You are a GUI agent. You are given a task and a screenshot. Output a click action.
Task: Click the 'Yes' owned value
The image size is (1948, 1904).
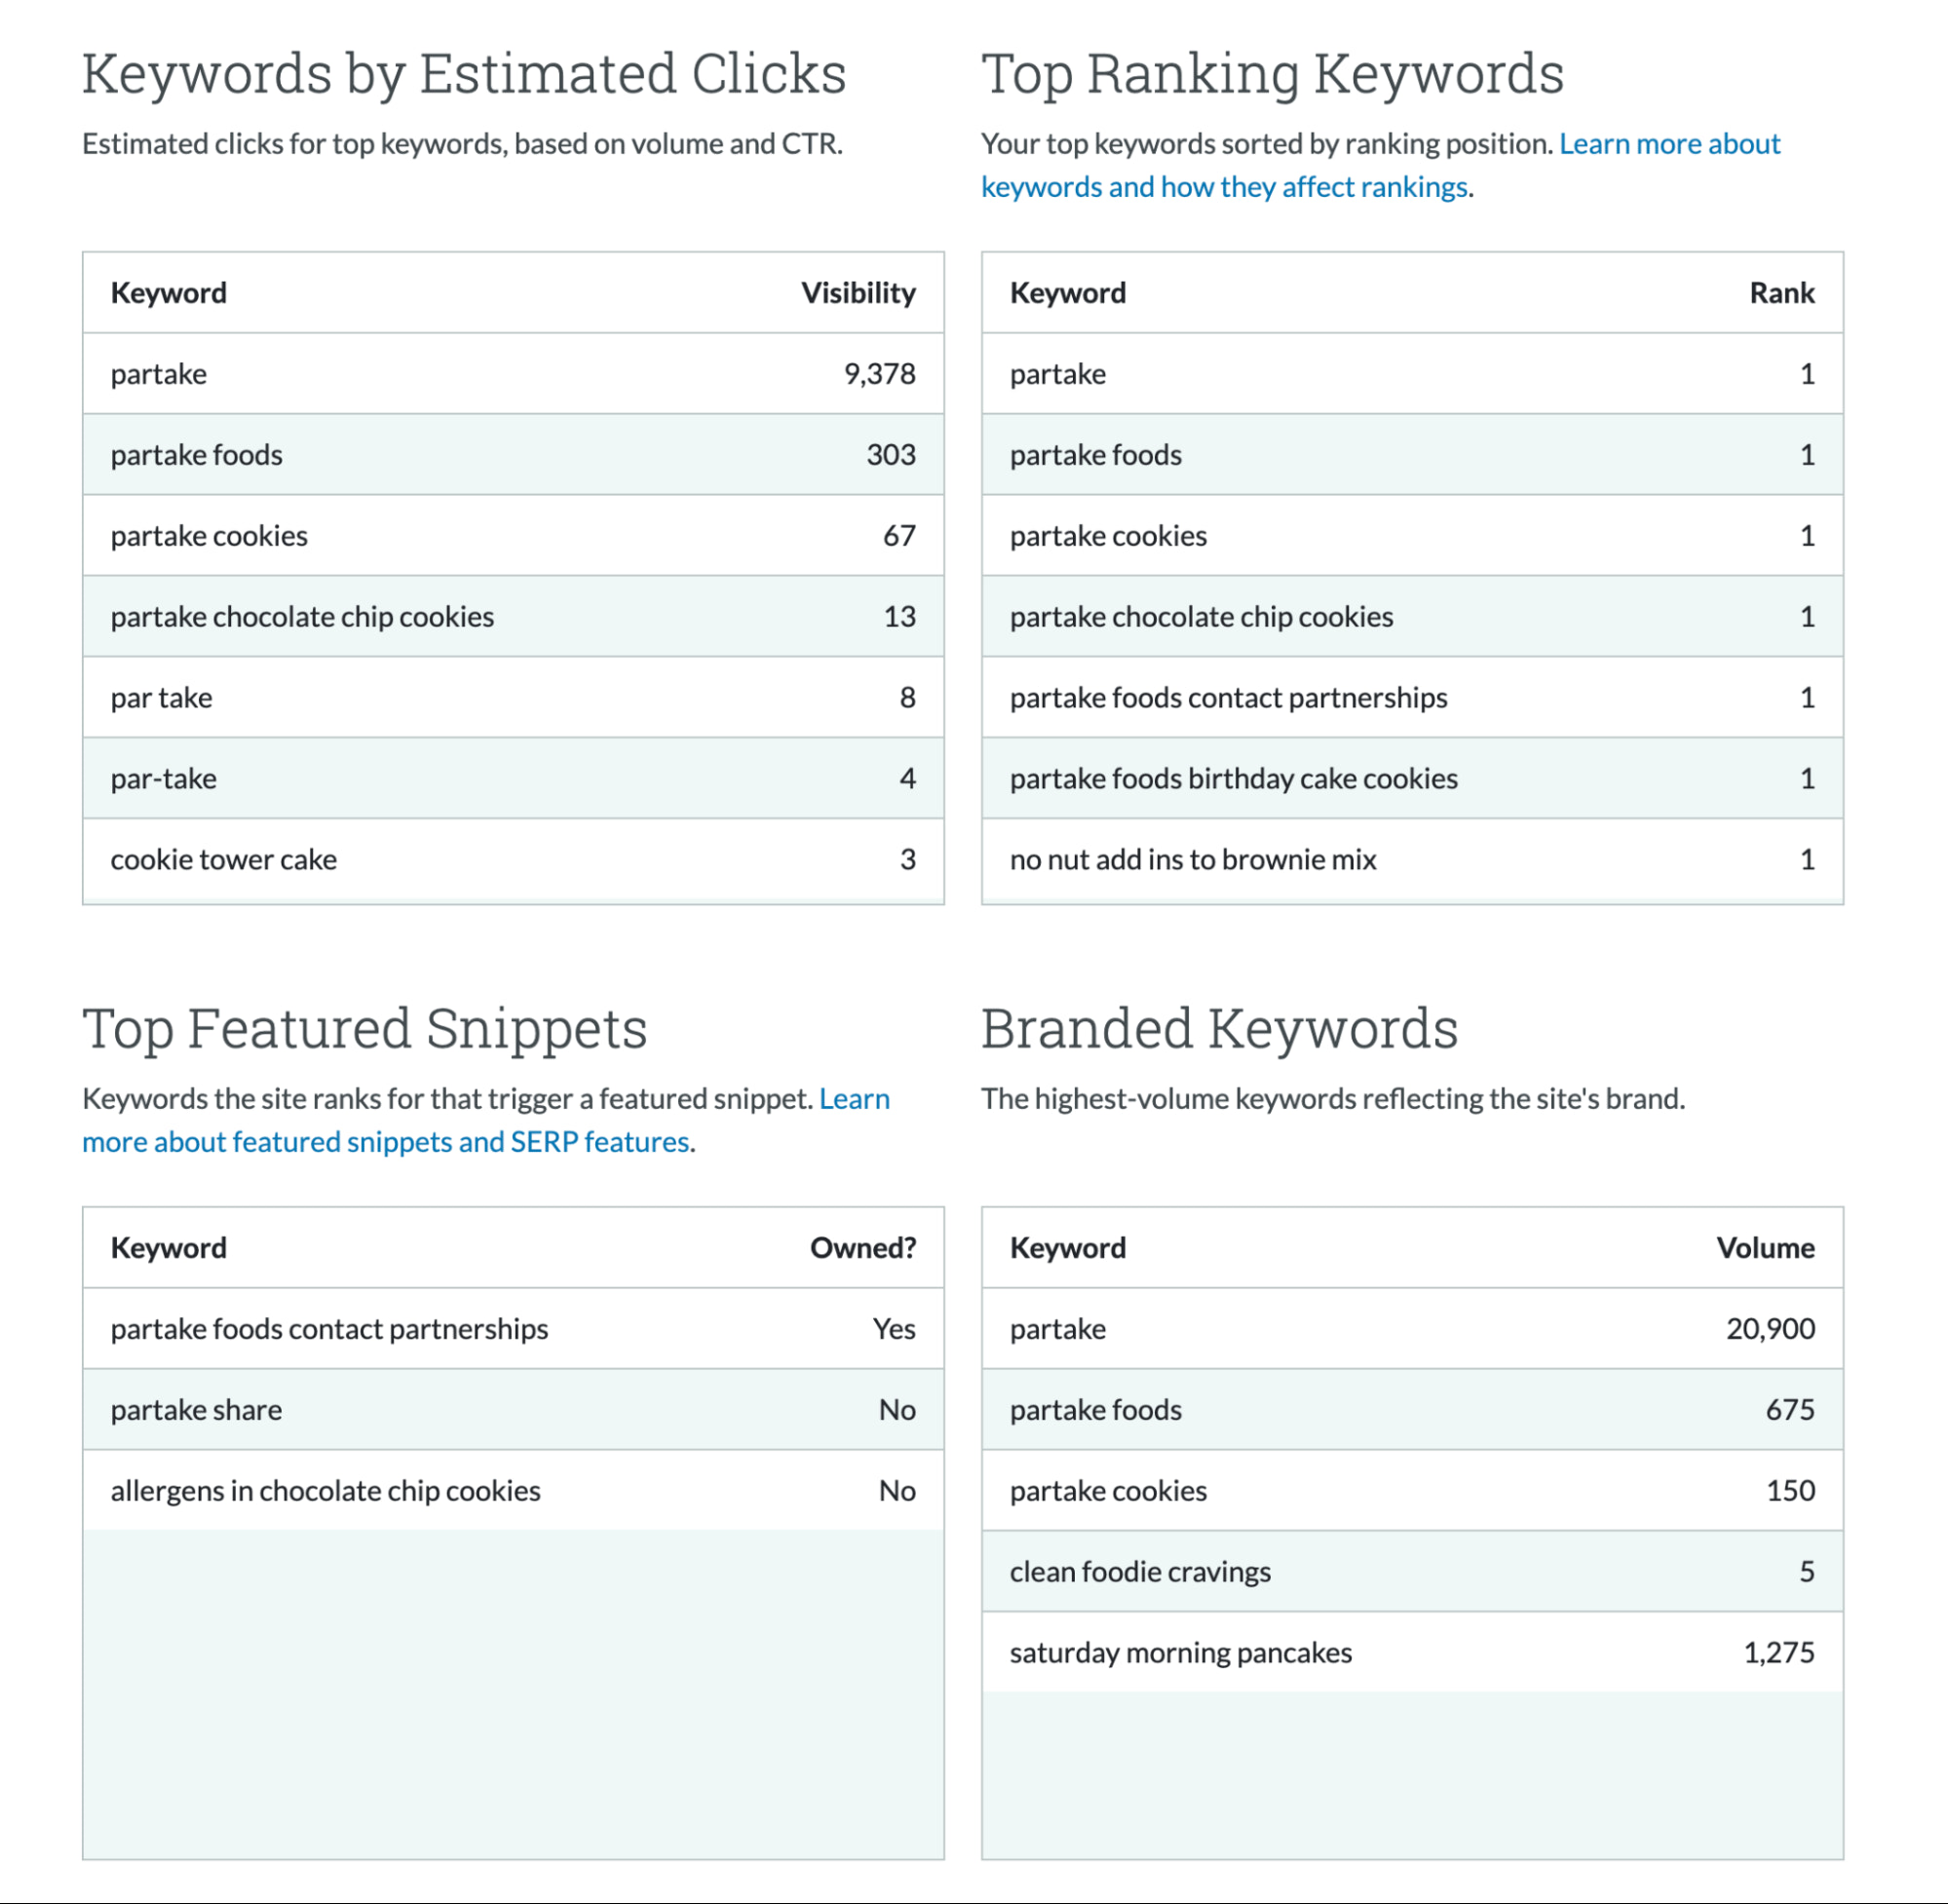[x=893, y=1329]
